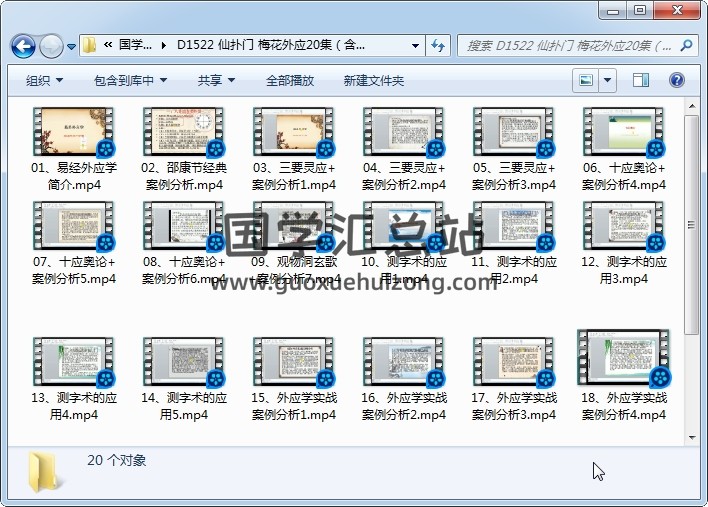Expand the address bar history dropdown
This screenshot has width=708, height=507.
(x=415, y=45)
